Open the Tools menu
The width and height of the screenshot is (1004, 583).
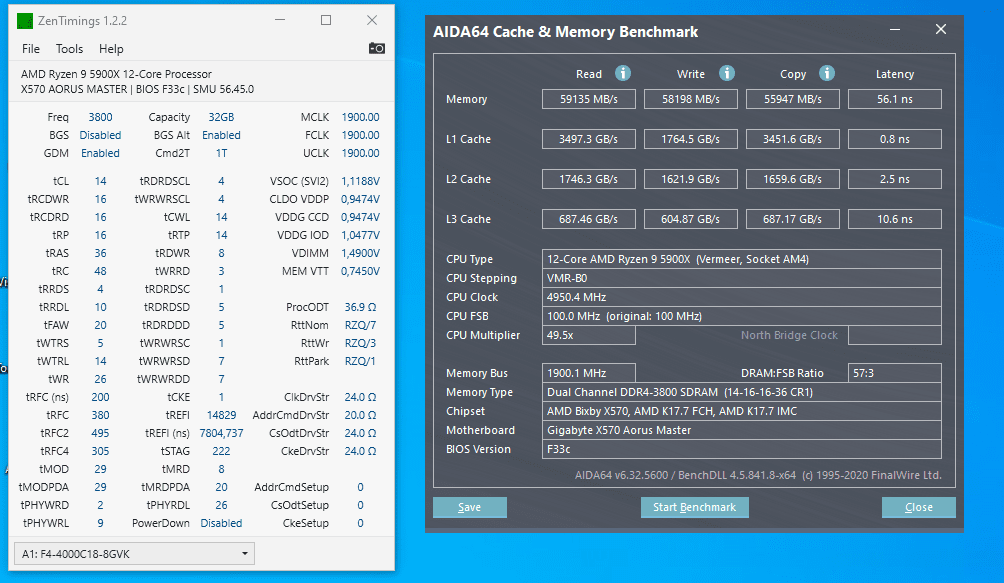pyautogui.click(x=70, y=49)
